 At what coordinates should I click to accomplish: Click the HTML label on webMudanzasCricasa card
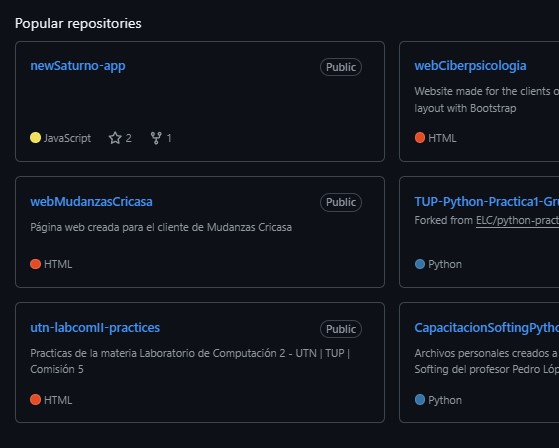point(58,264)
